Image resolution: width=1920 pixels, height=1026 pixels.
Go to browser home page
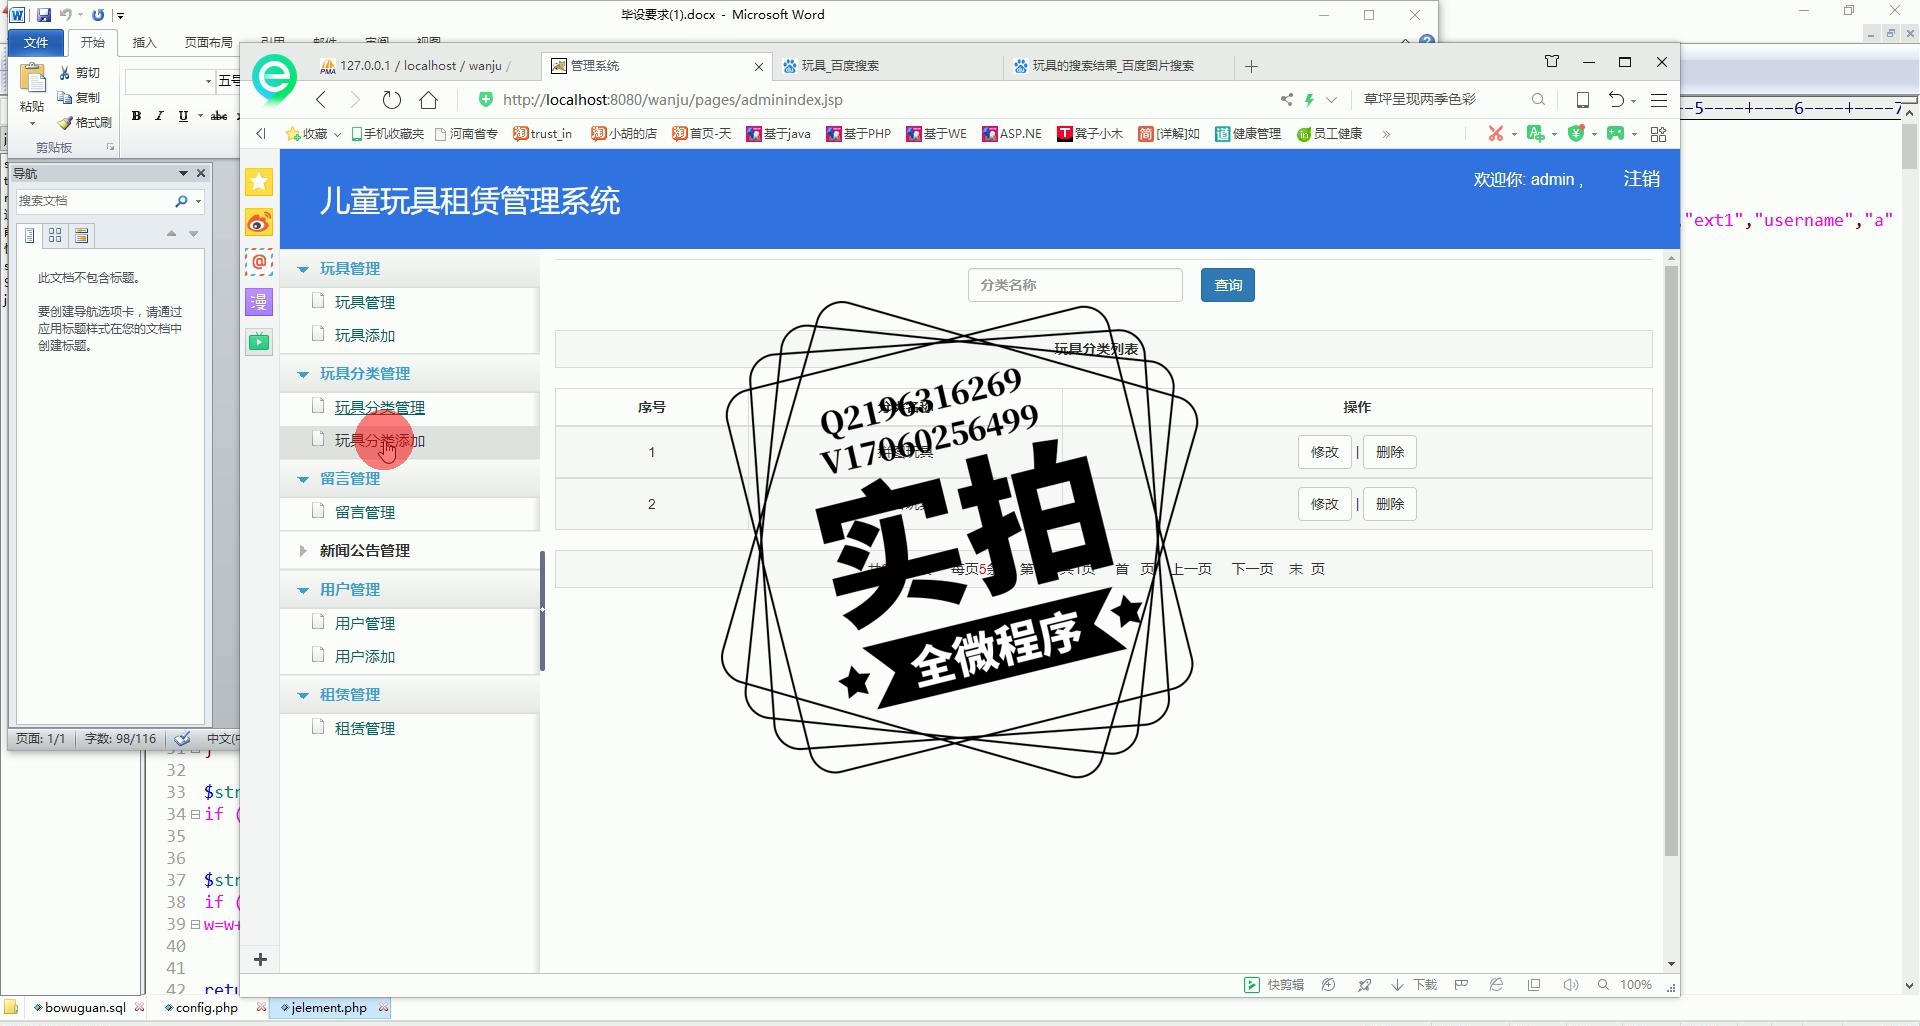coord(429,99)
